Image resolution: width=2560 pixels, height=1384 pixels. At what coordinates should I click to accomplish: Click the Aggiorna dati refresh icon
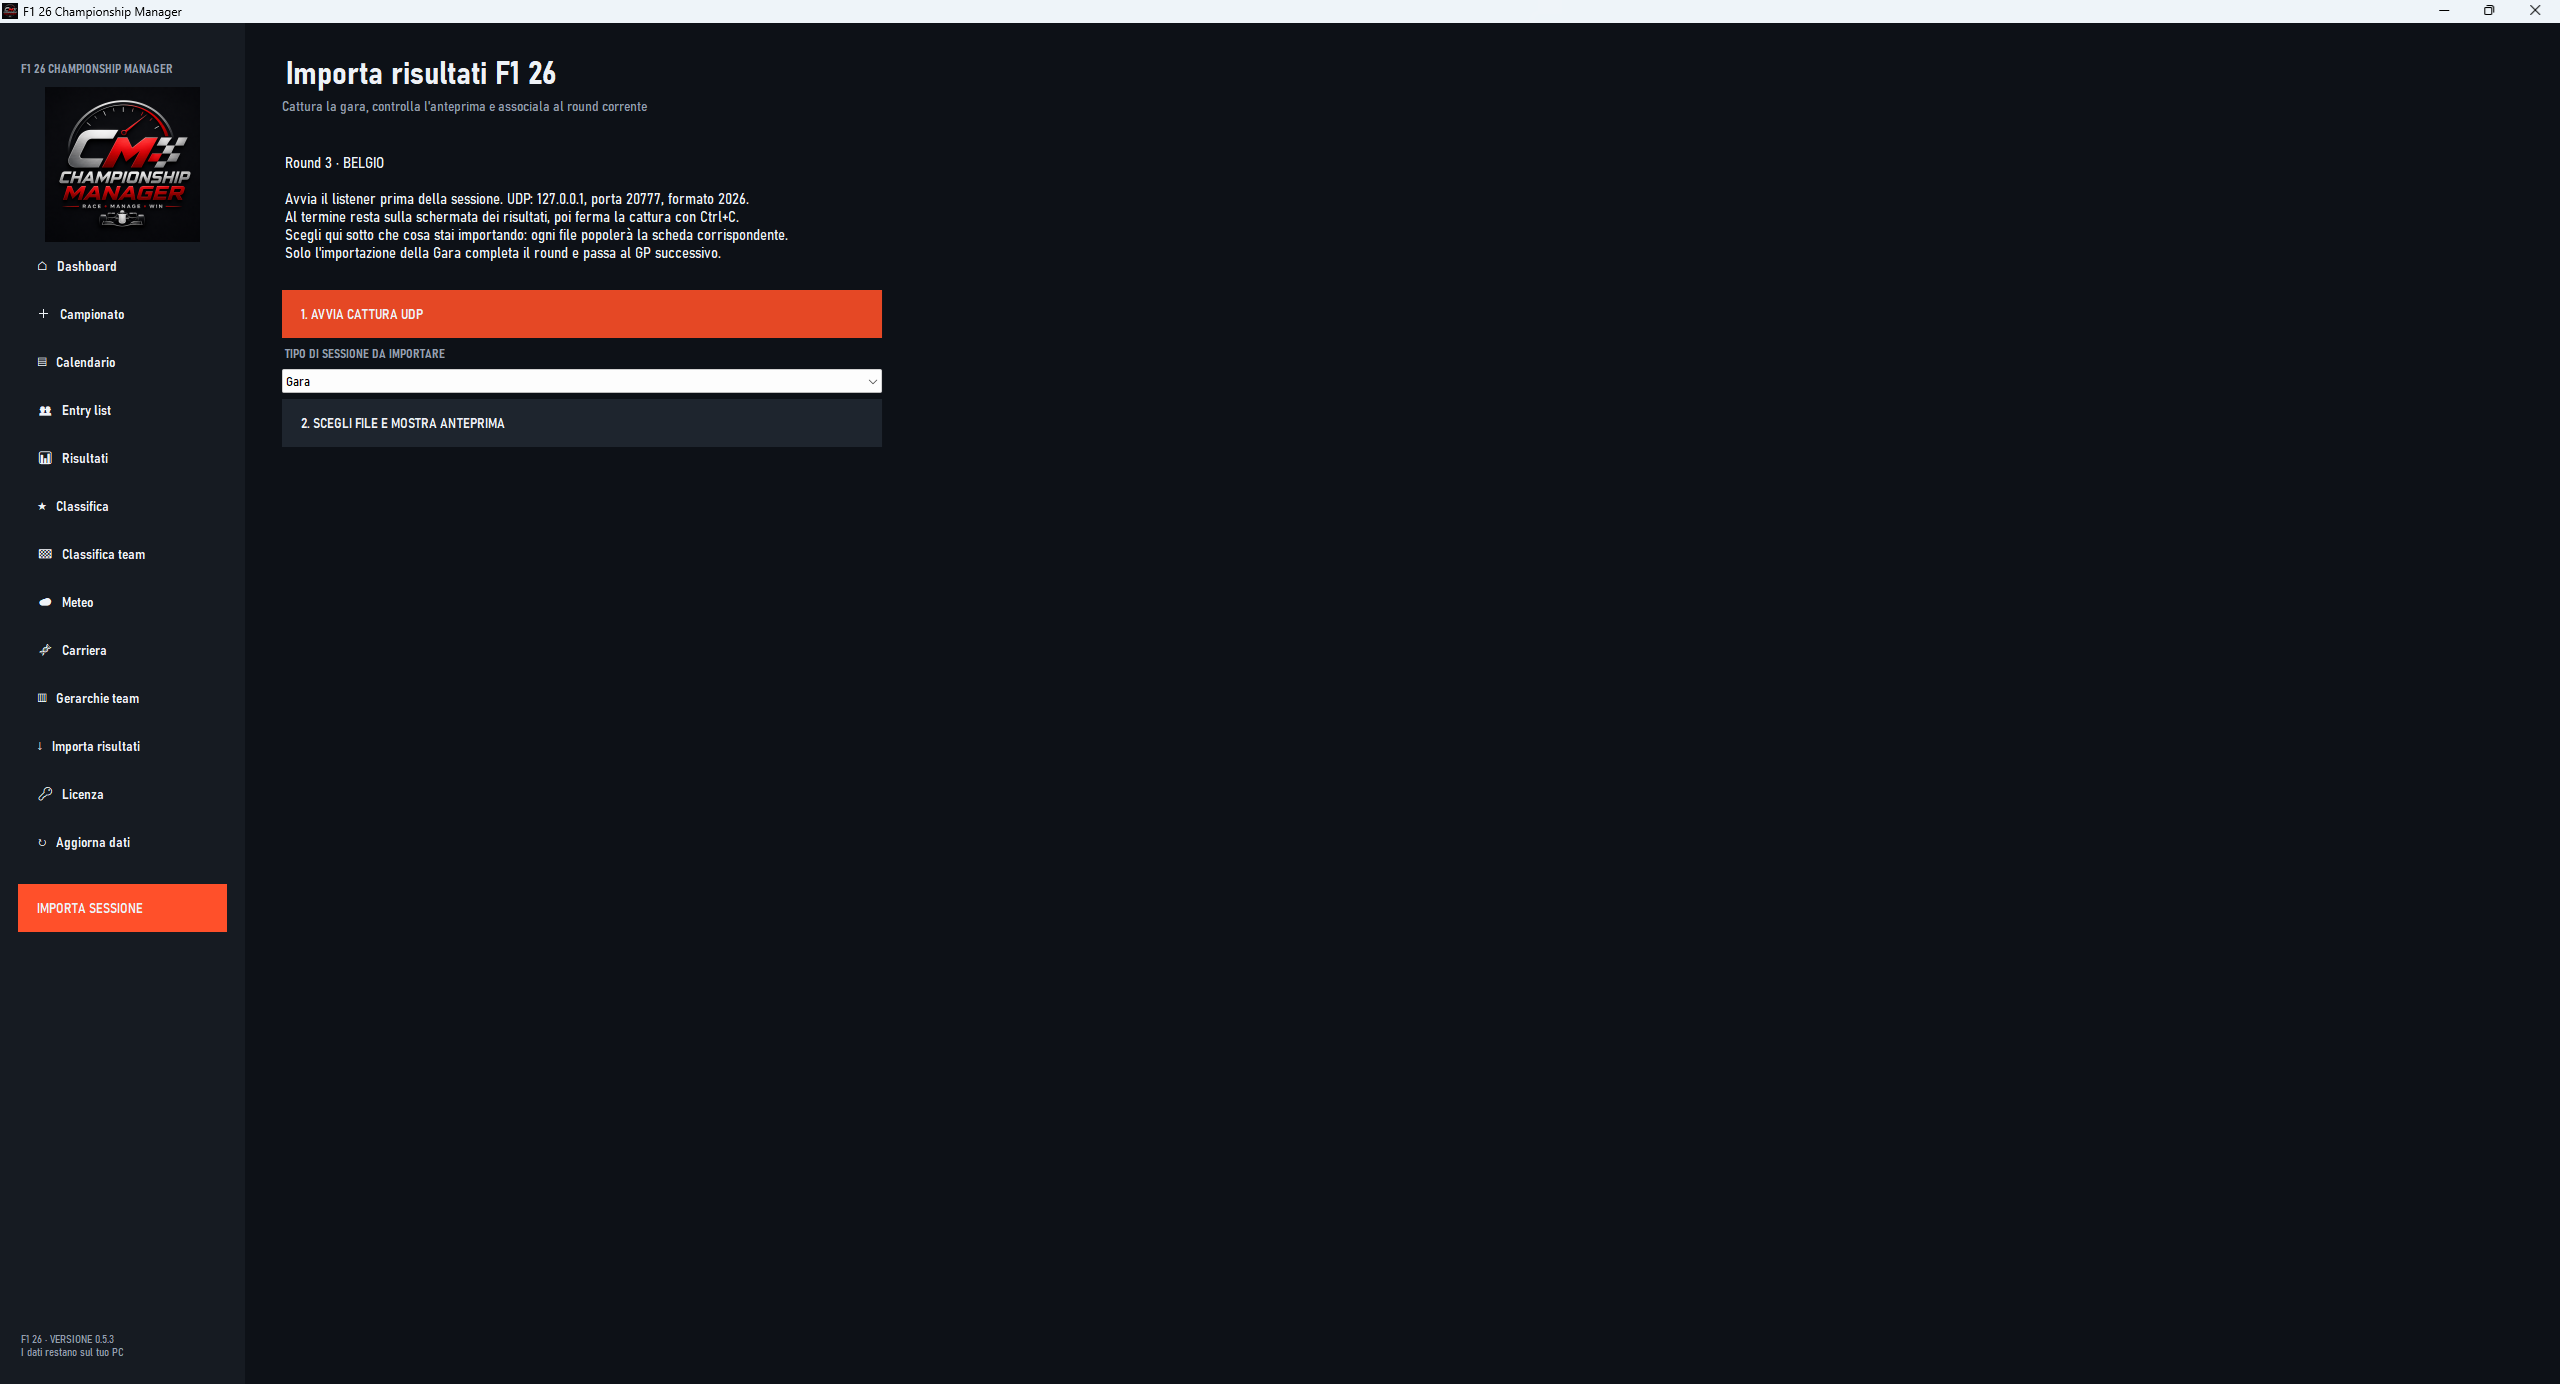coord(42,843)
